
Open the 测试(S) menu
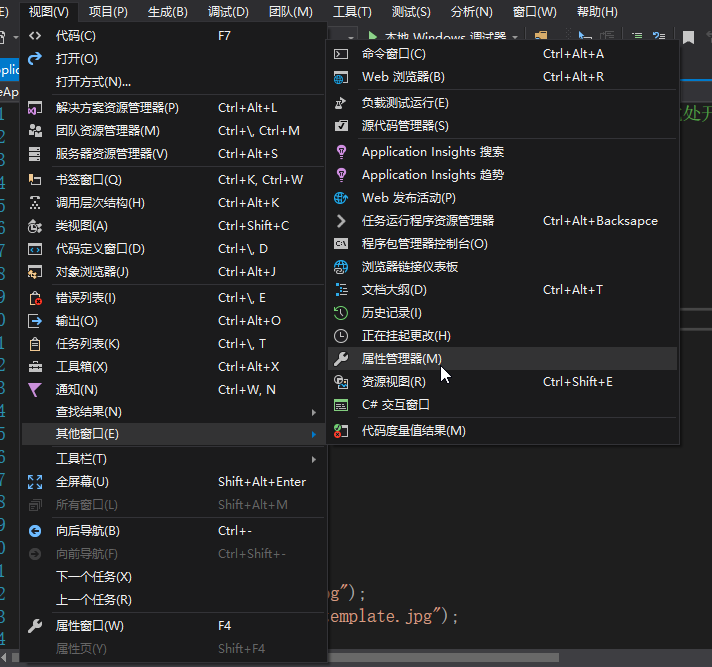(x=411, y=12)
